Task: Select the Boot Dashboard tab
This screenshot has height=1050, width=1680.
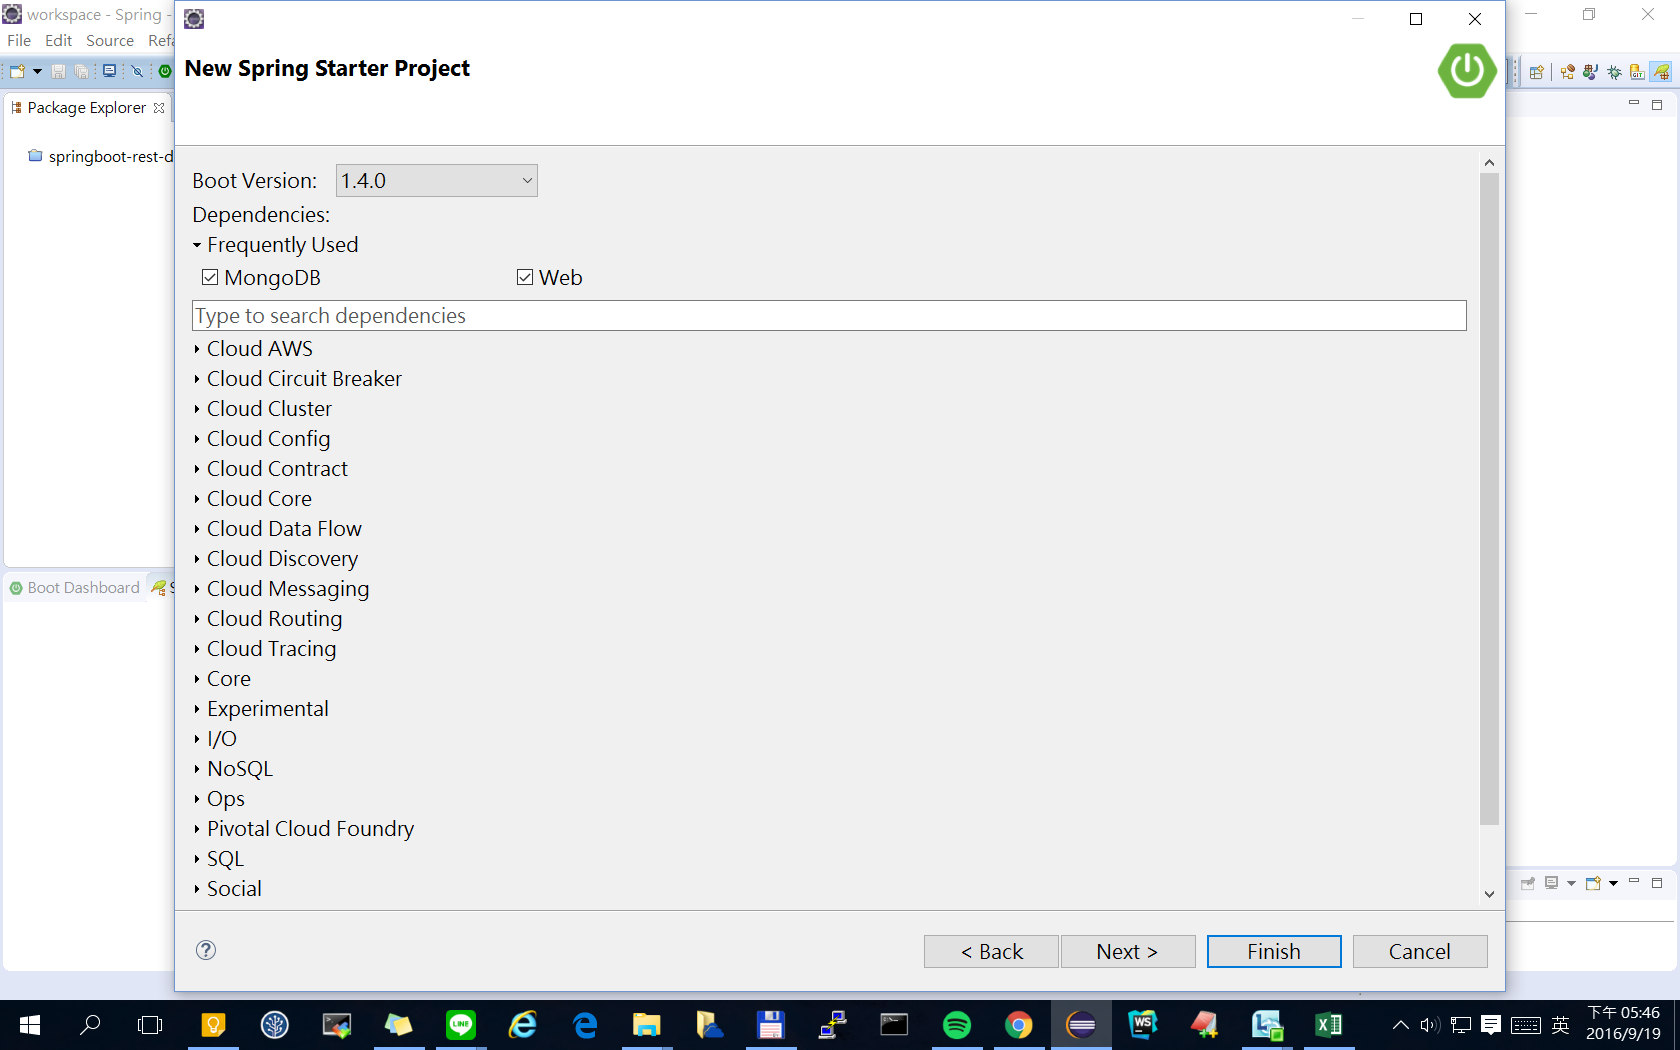Action: (x=74, y=588)
